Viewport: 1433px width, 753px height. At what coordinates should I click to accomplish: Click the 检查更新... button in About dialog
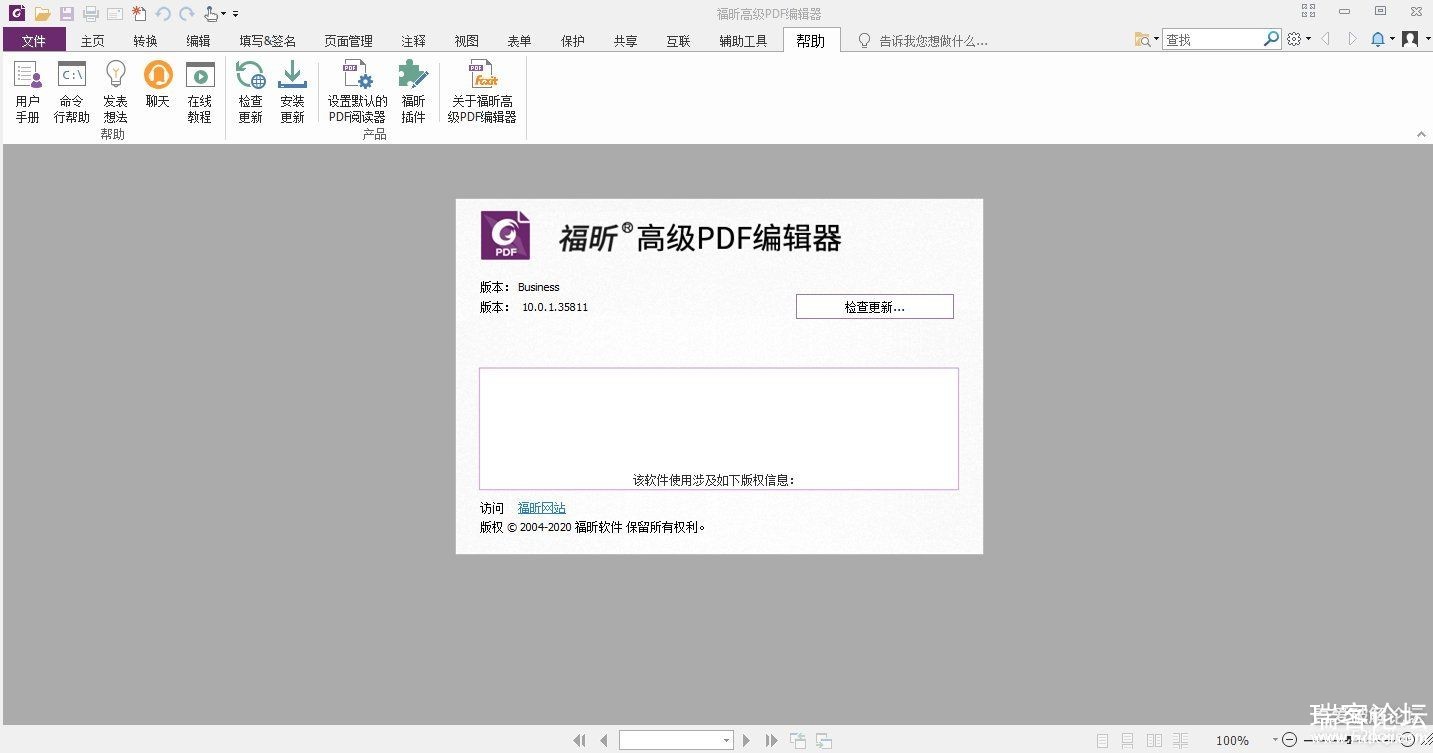coord(875,307)
